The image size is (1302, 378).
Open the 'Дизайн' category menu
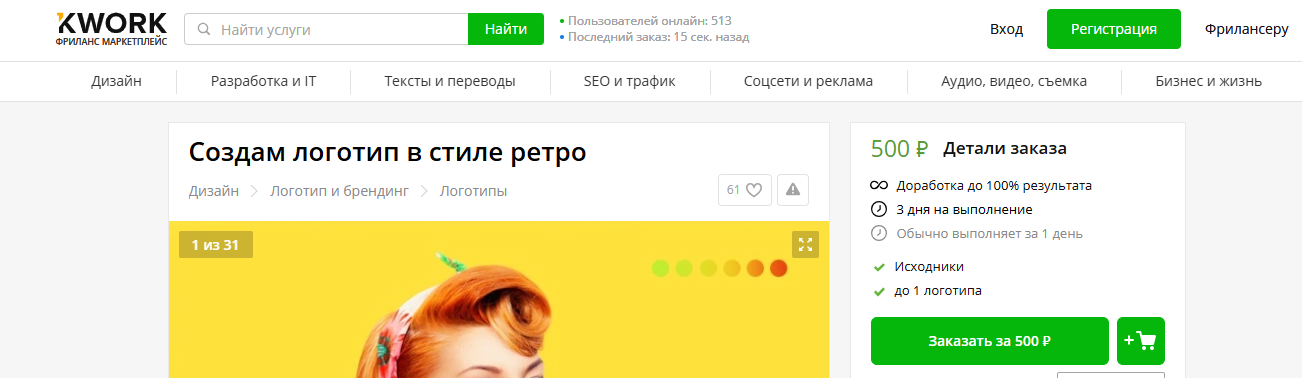coord(116,82)
